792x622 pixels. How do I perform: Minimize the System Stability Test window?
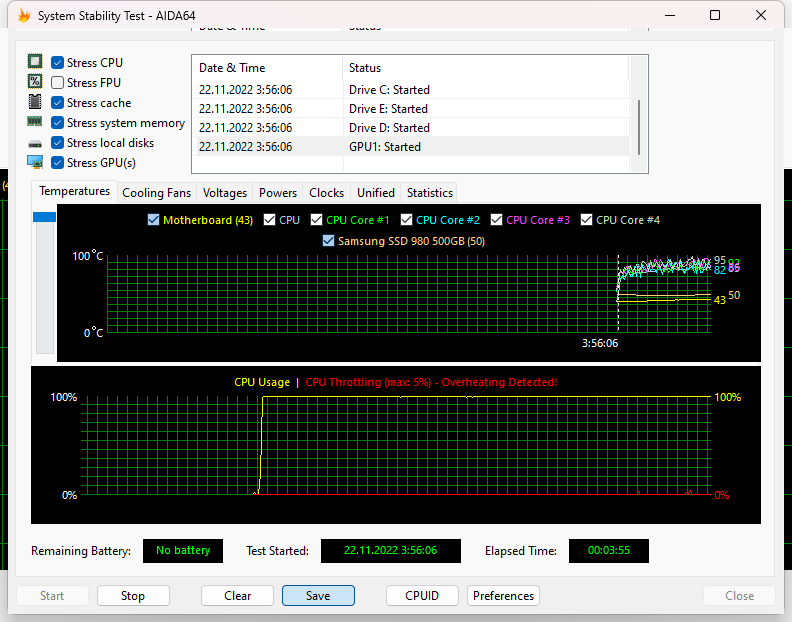point(670,15)
